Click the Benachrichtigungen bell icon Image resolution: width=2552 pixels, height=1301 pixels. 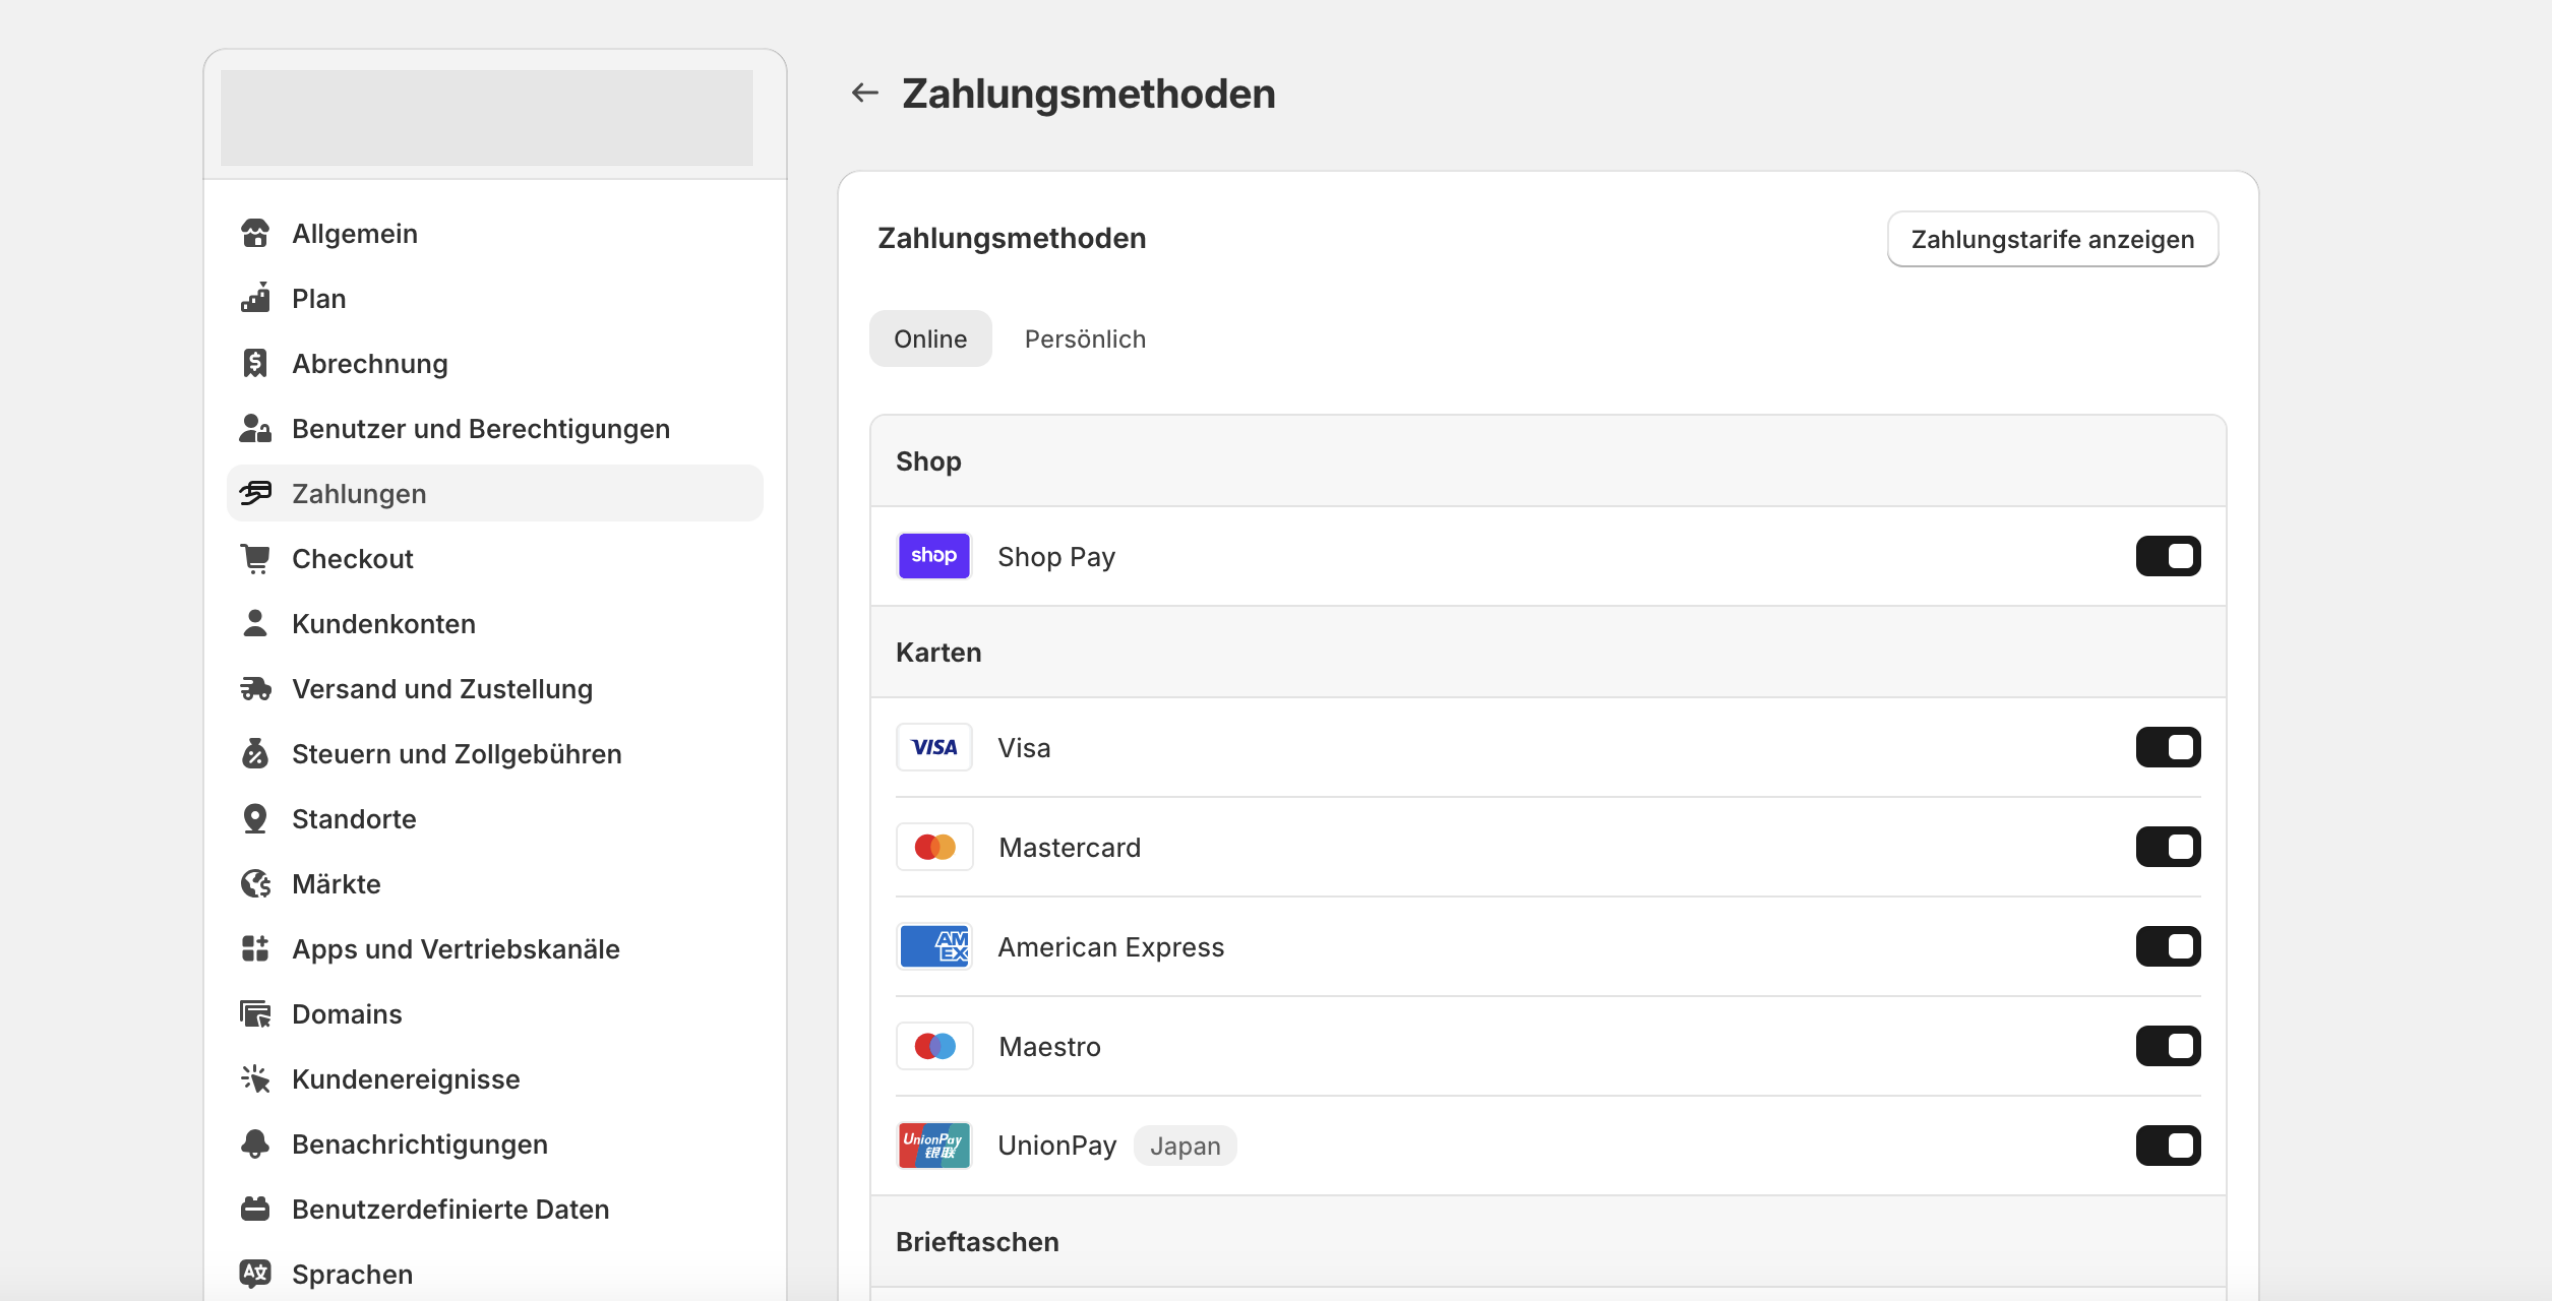pos(255,1143)
